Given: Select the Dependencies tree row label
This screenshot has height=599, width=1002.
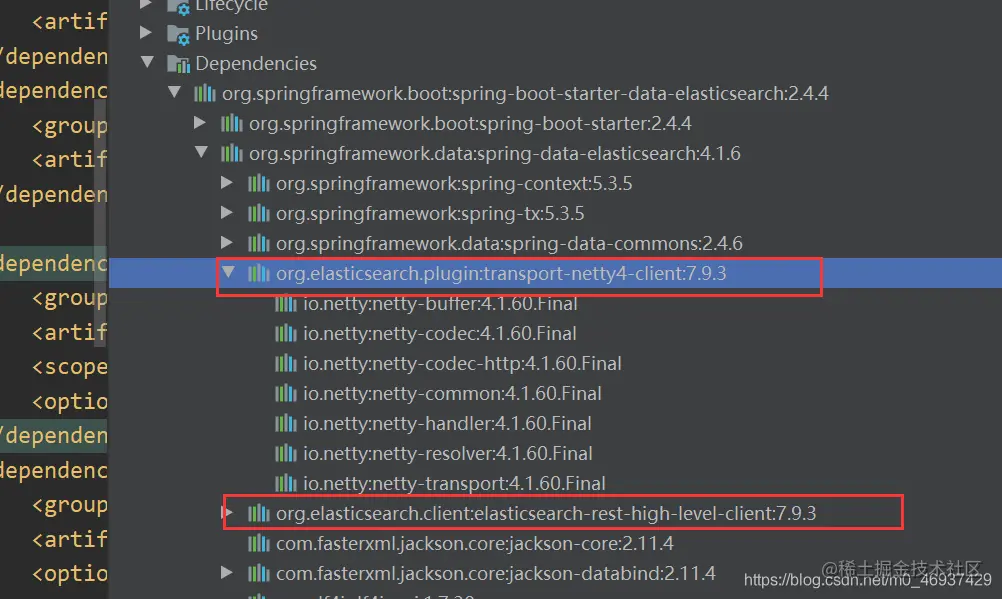Looking at the screenshot, I should 256,63.
